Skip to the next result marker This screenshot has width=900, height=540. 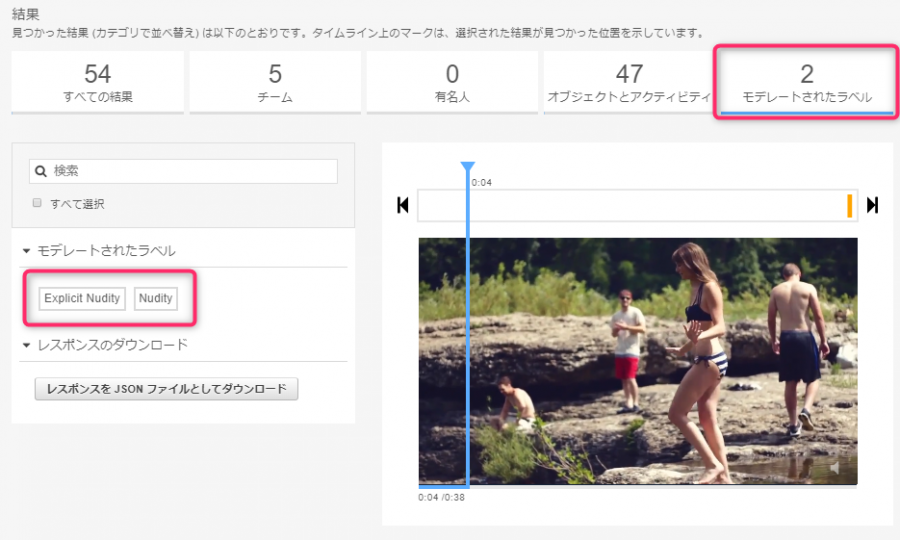point(872,205)
